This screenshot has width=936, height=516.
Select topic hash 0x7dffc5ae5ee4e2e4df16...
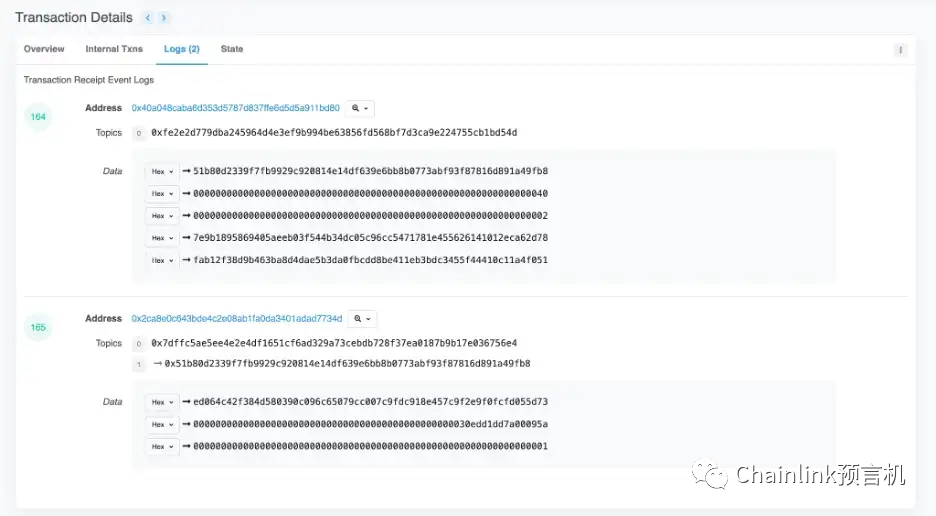(334, 343)
